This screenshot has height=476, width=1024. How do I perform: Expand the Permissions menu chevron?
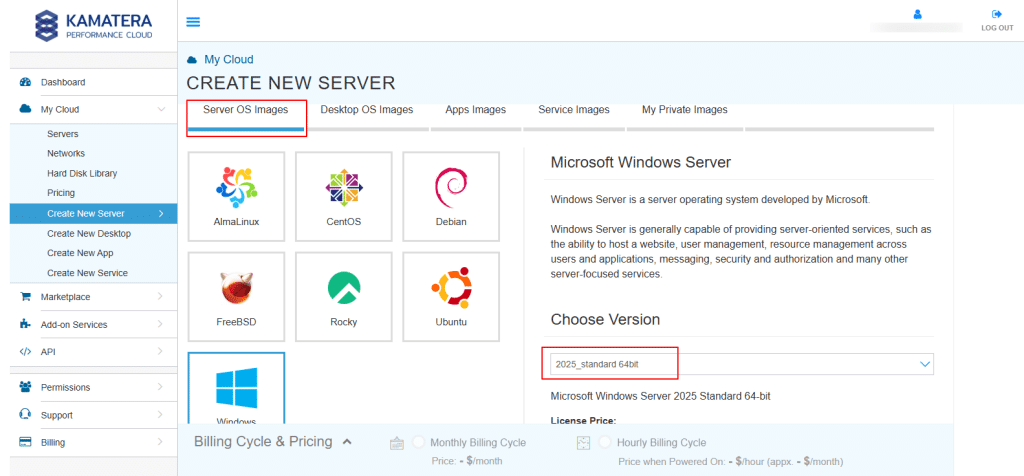(161, 387)
